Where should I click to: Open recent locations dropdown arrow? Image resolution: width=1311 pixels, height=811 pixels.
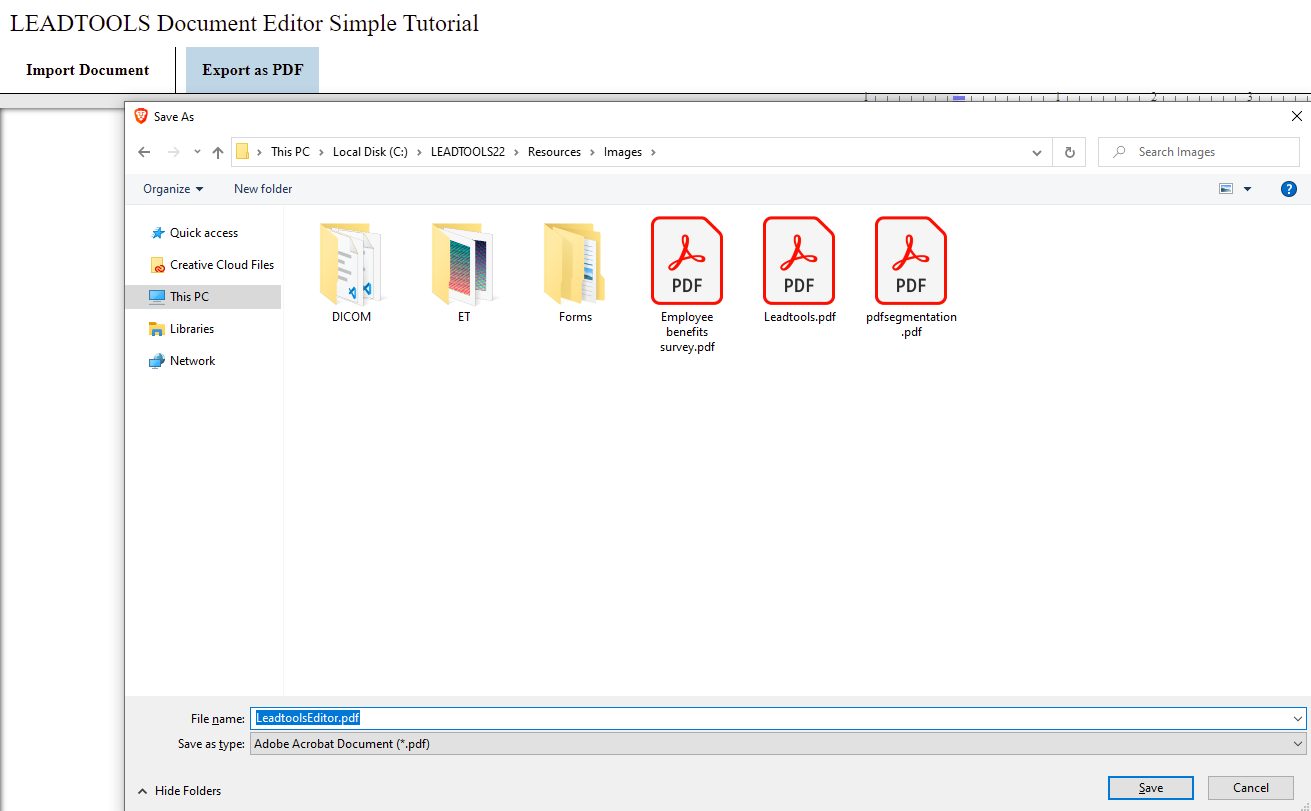196,152
